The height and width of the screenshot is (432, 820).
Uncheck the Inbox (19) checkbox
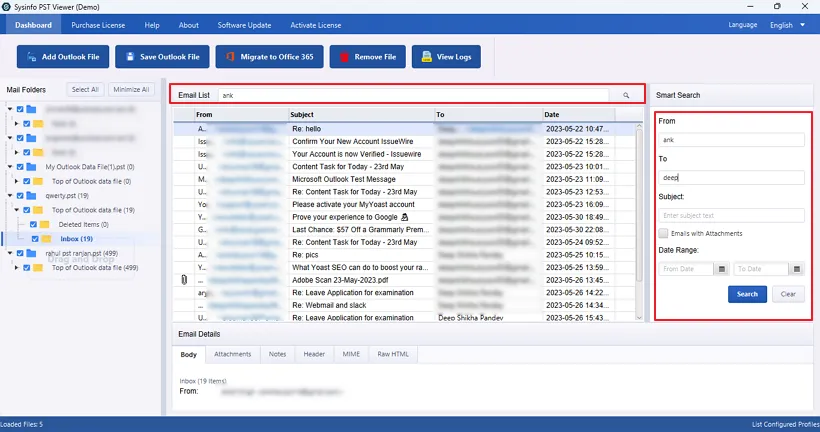[x=35, y=238]
